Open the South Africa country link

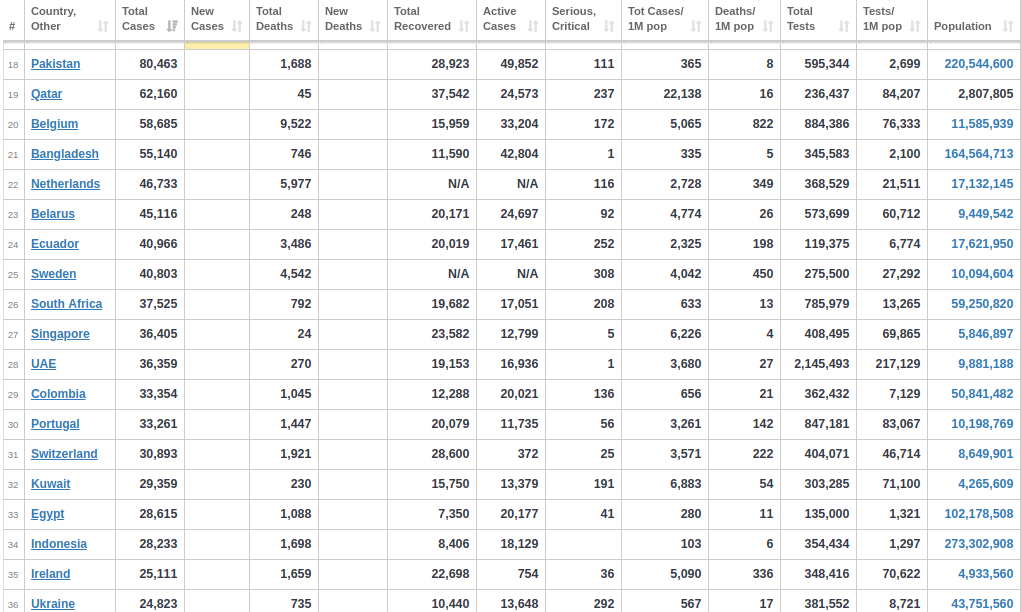pyautogui.click(x=66, y=303)
